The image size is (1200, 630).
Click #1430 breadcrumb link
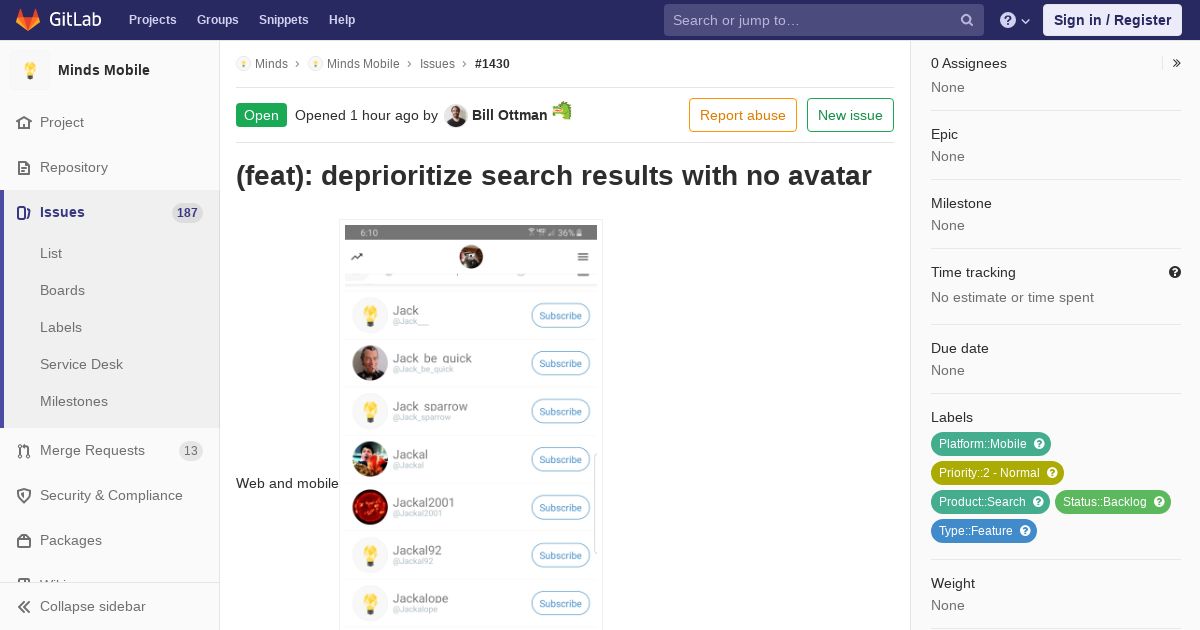pos(492,64)
